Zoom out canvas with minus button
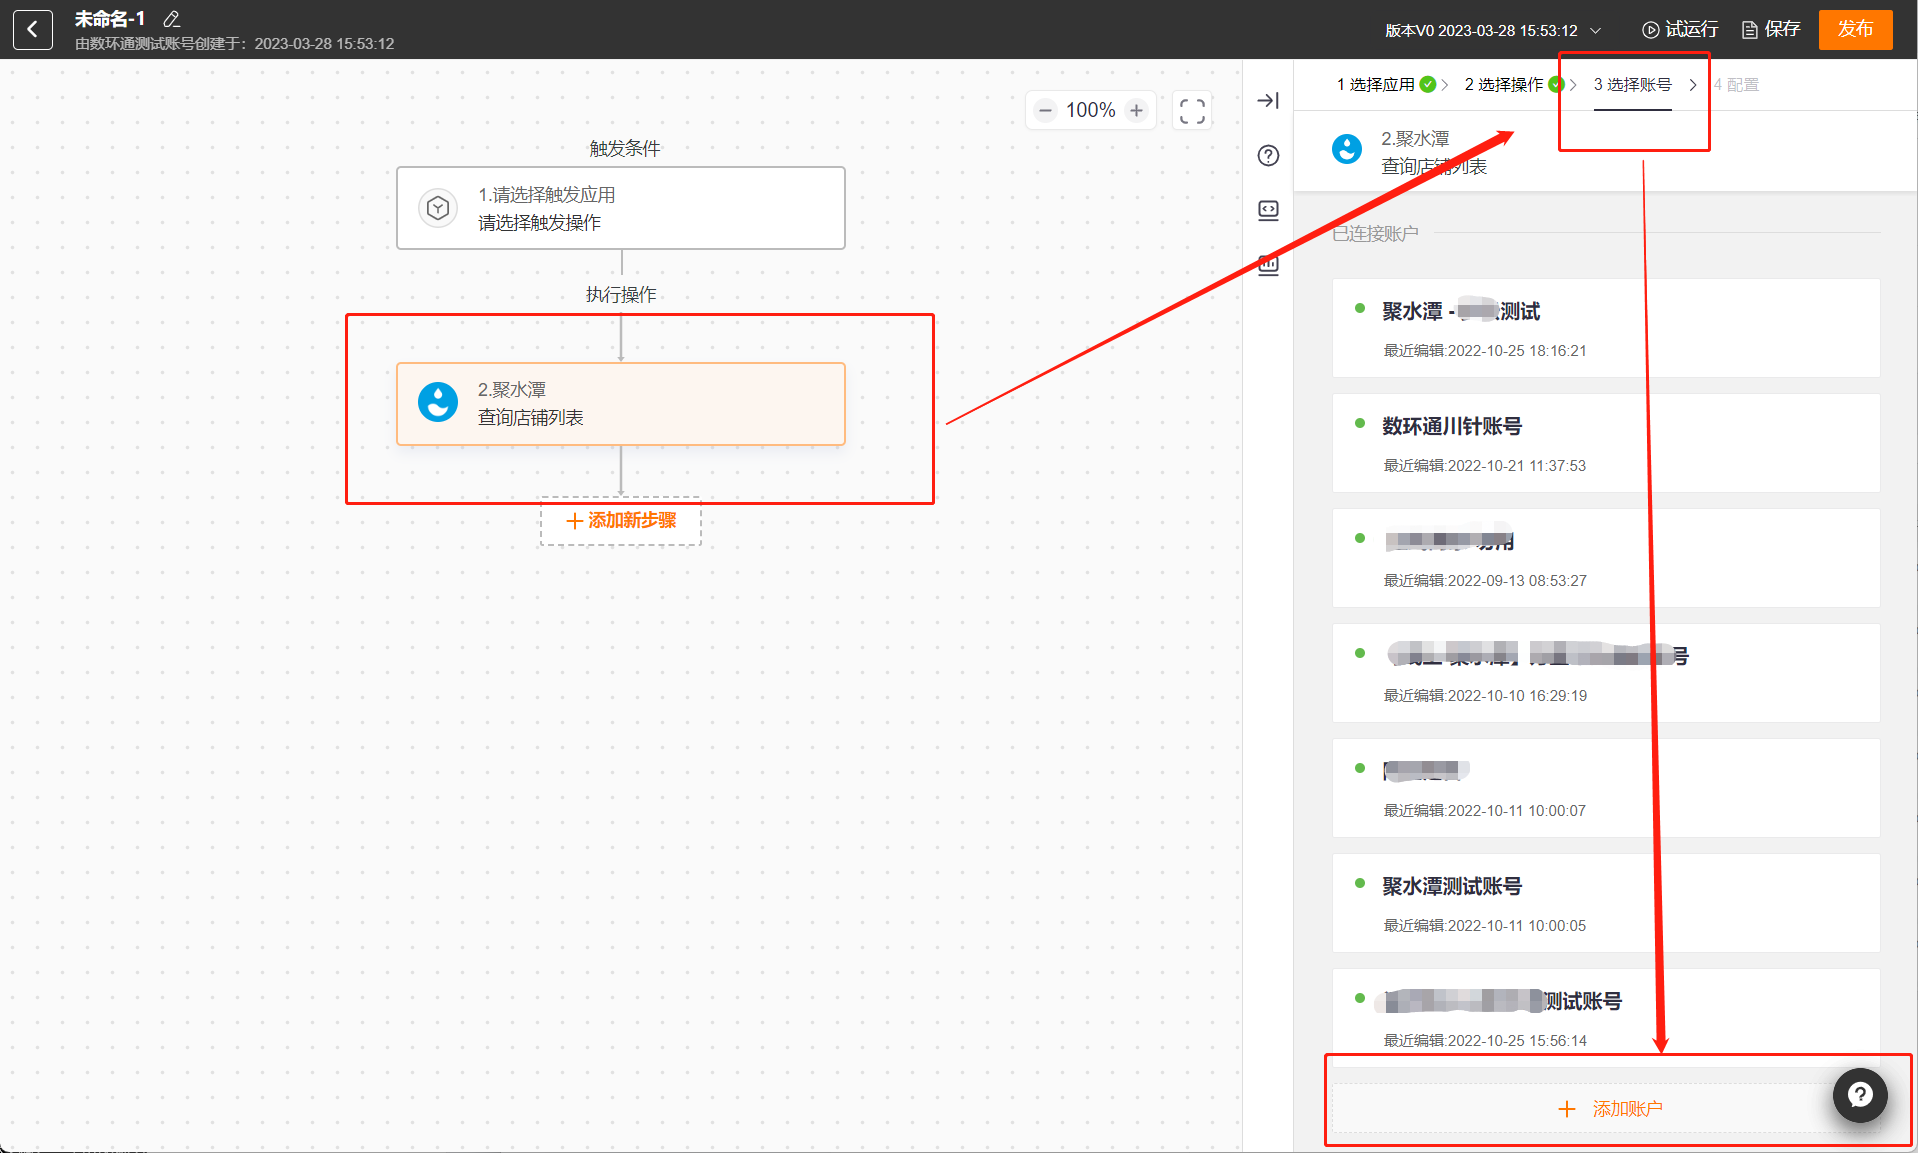Screen dimensions: 1918x1153 pos(1045,111)
